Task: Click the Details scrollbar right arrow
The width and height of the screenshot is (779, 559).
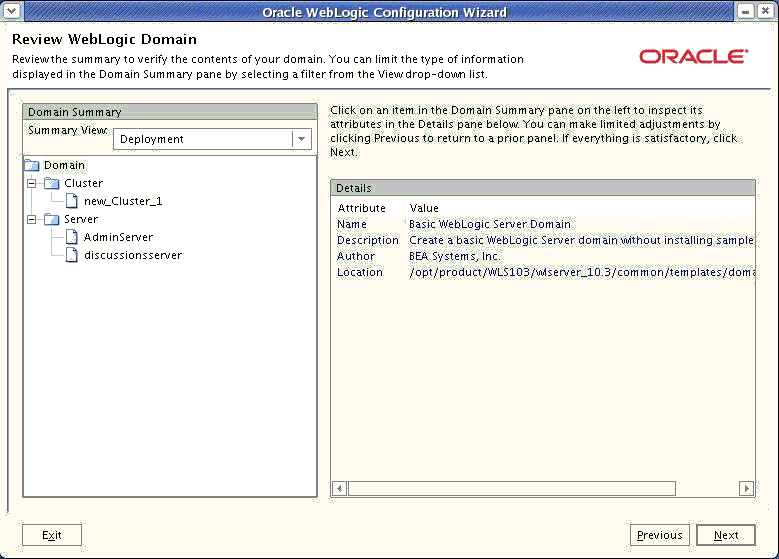Action: pos(746,488)
